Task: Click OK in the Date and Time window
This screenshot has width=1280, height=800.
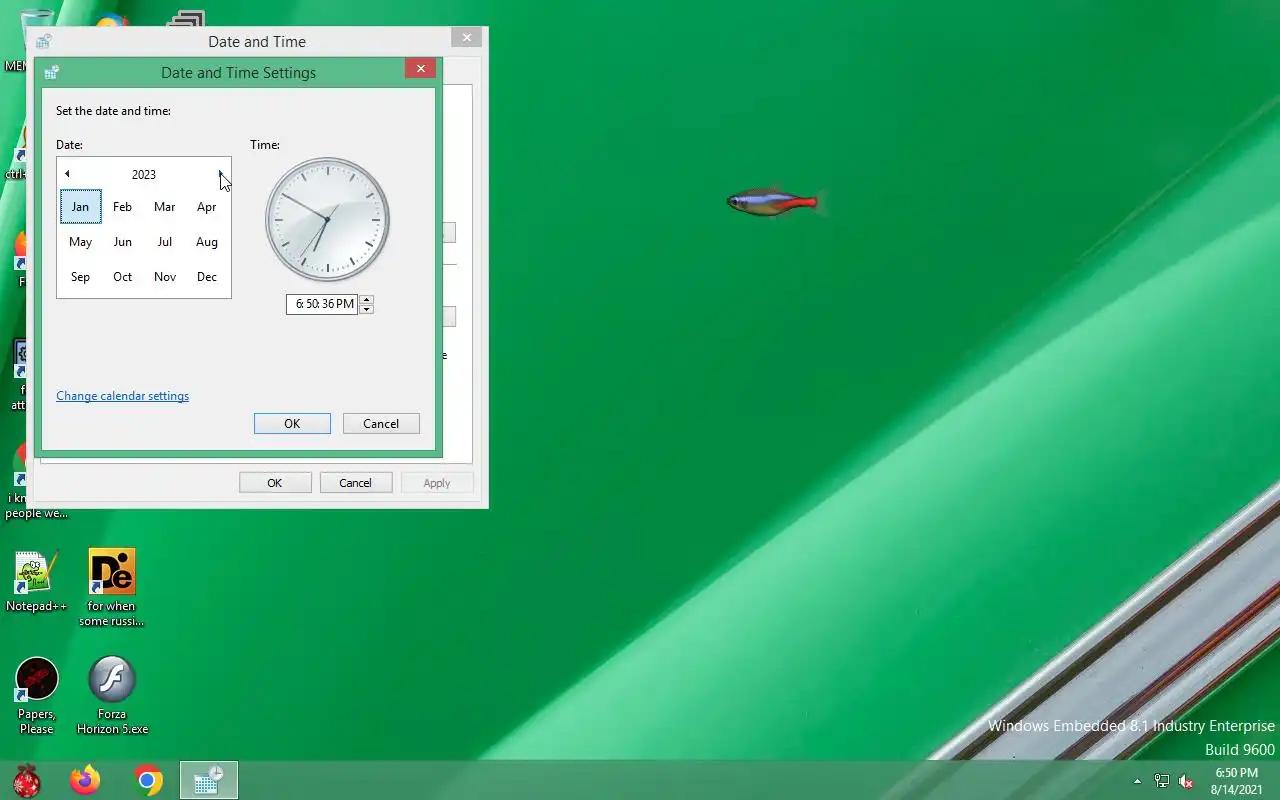Action: [275, 483]
